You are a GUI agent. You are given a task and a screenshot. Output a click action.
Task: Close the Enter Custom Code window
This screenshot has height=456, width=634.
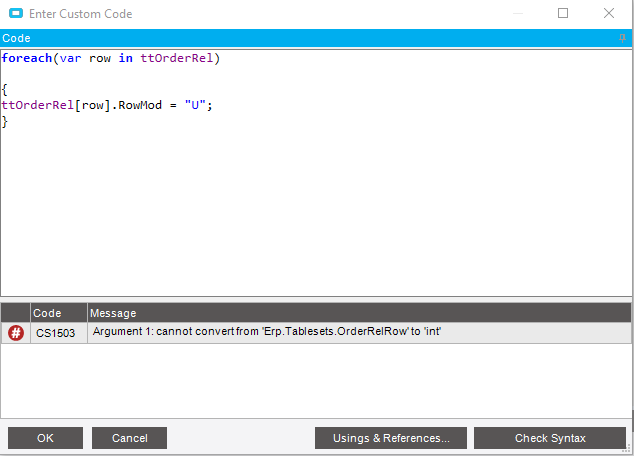click(609, 13)
